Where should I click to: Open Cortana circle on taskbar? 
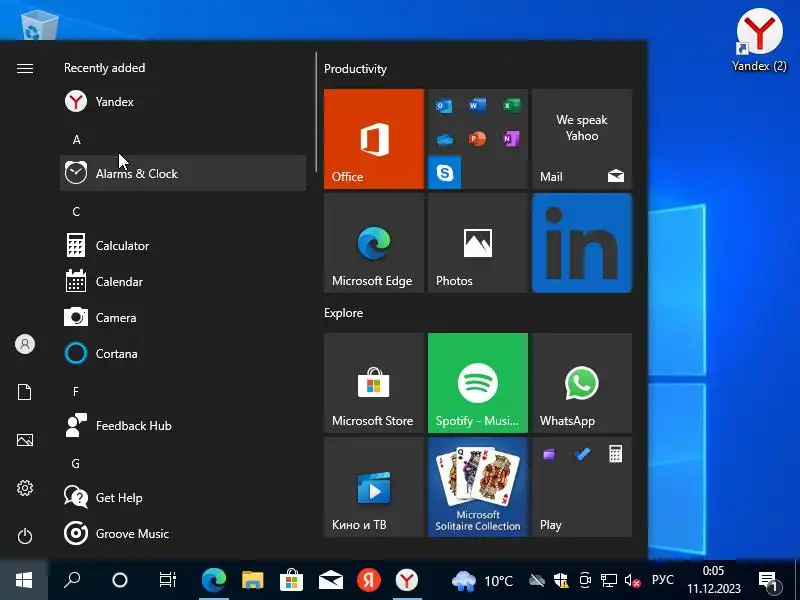tap(120, 580)
